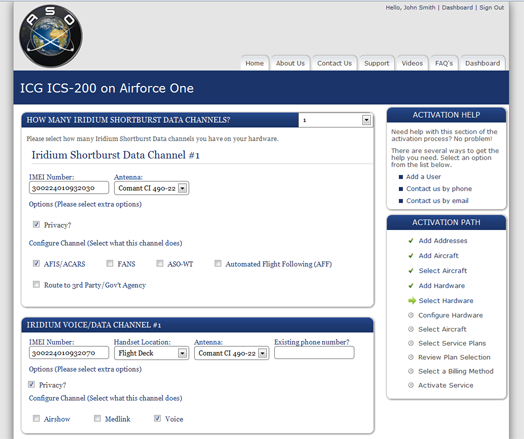Click the Sign Out link
The height and width of the screenshot is (439, 524).
point(492,7)
